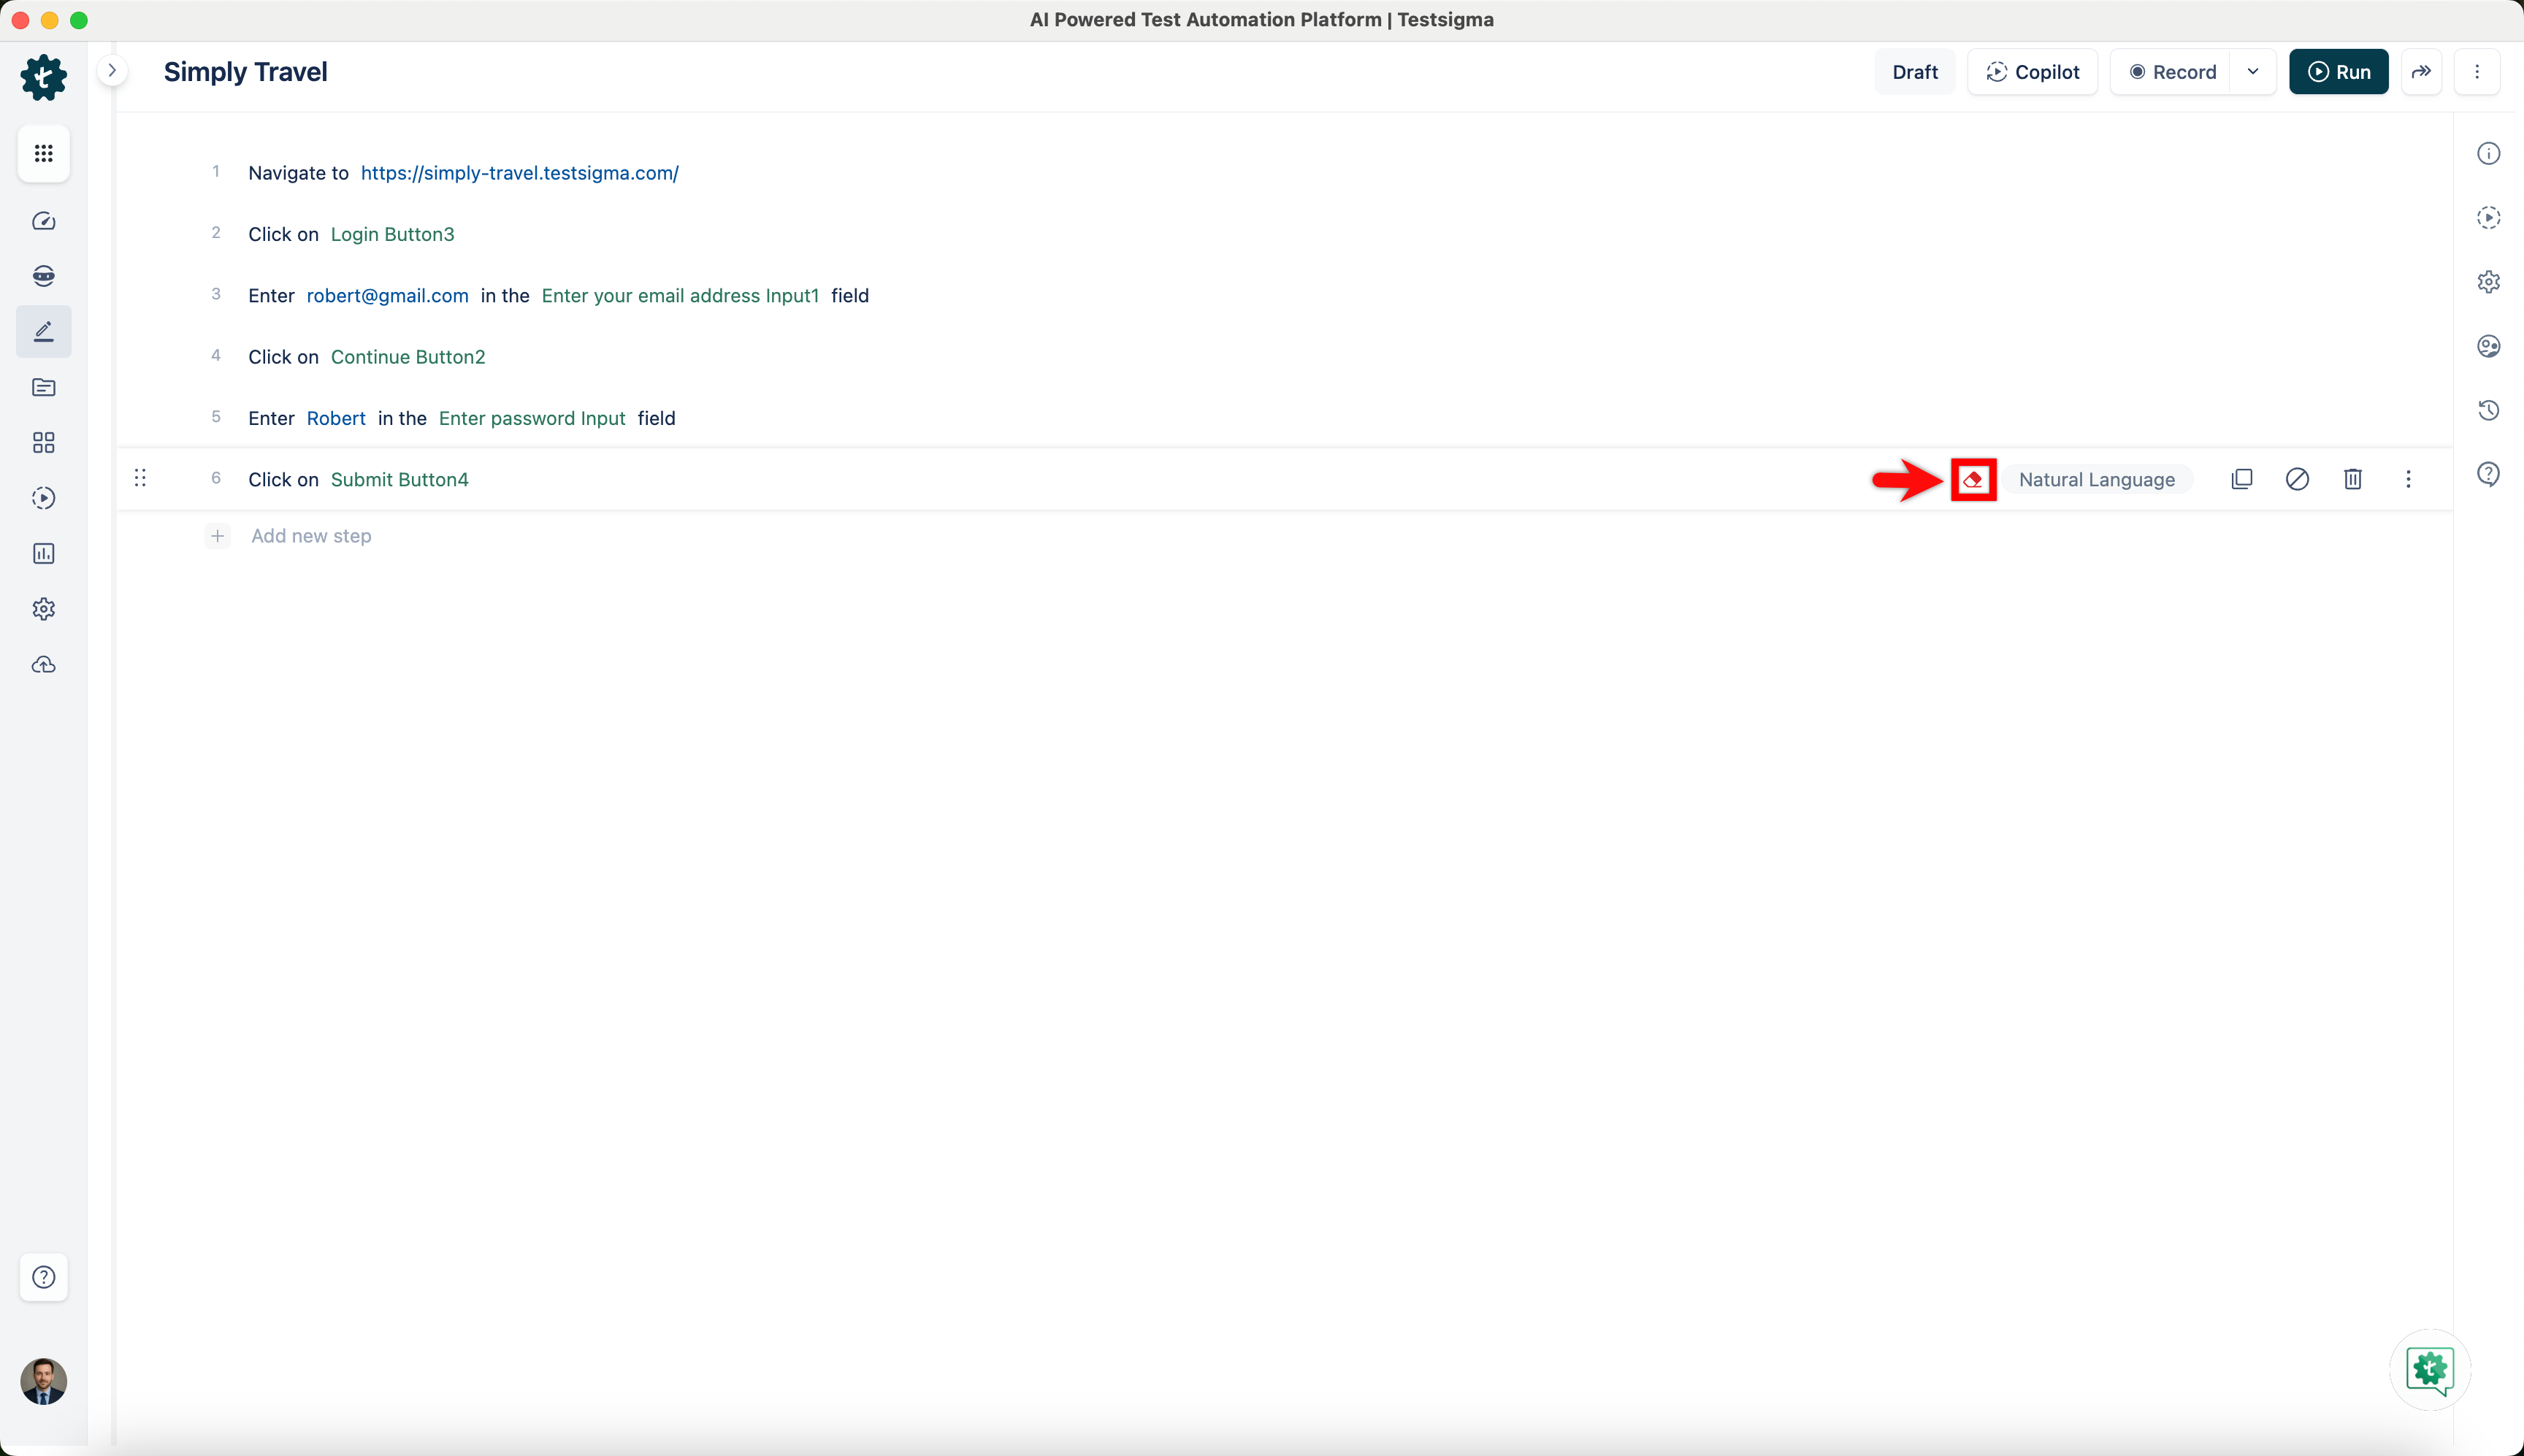Disable step 6 using the slash-circle icon
Viewport: 2524px width, 1456px height.
pyautogui.click(x=2297, y=479)
